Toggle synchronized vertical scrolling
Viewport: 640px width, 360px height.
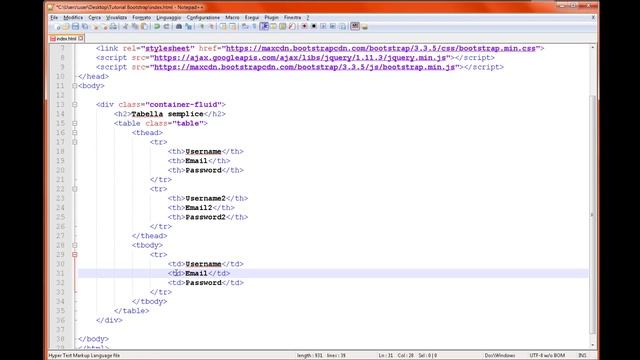coord(223,27)
